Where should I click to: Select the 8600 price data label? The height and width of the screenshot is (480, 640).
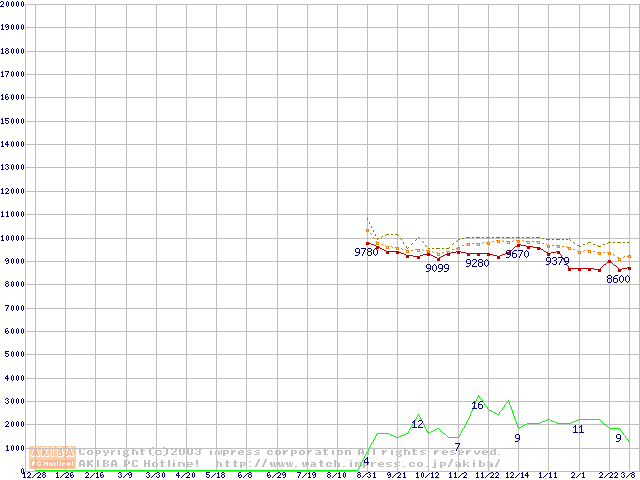pos(618,279)
